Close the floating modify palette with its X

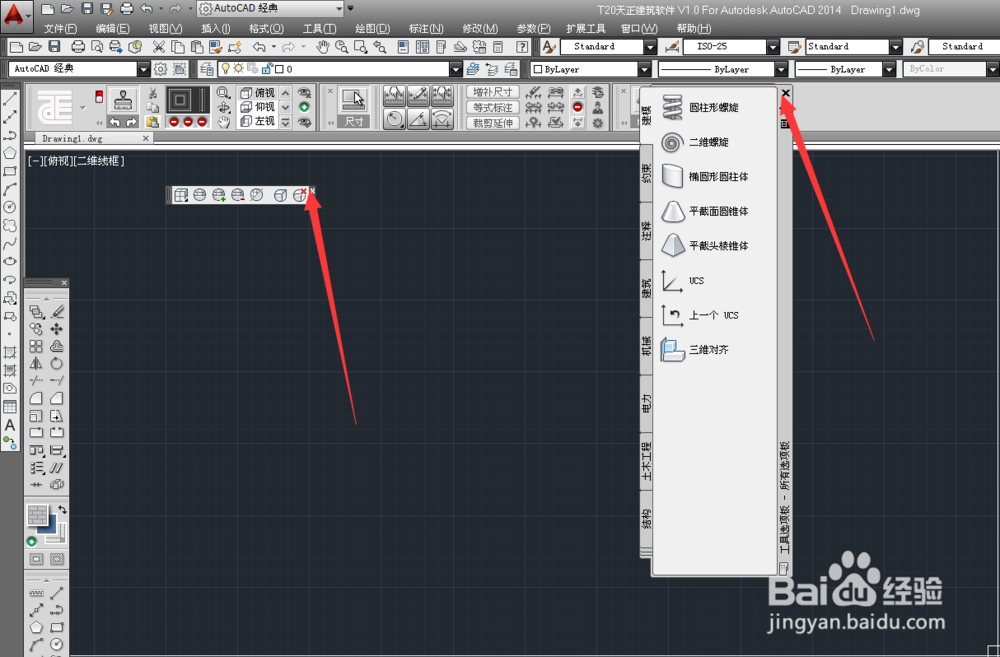[64, 283]
